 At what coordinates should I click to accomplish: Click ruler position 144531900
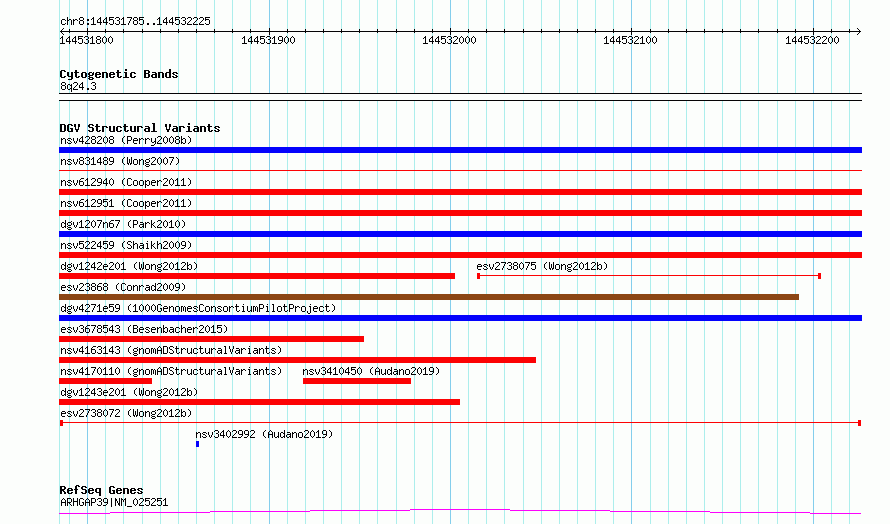point(268,40)
